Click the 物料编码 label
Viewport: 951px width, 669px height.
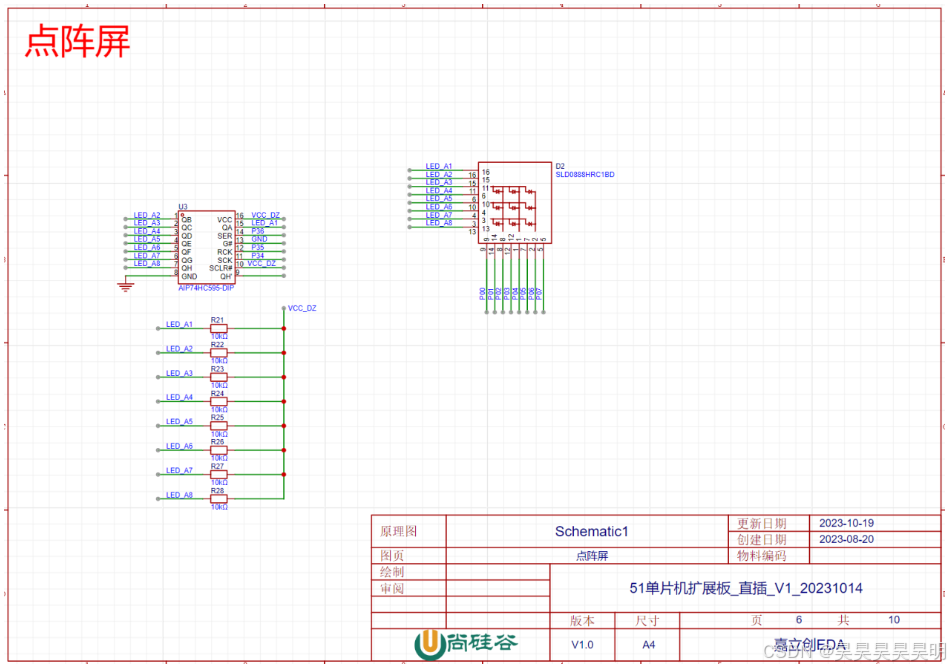click(x=762, y=556)
